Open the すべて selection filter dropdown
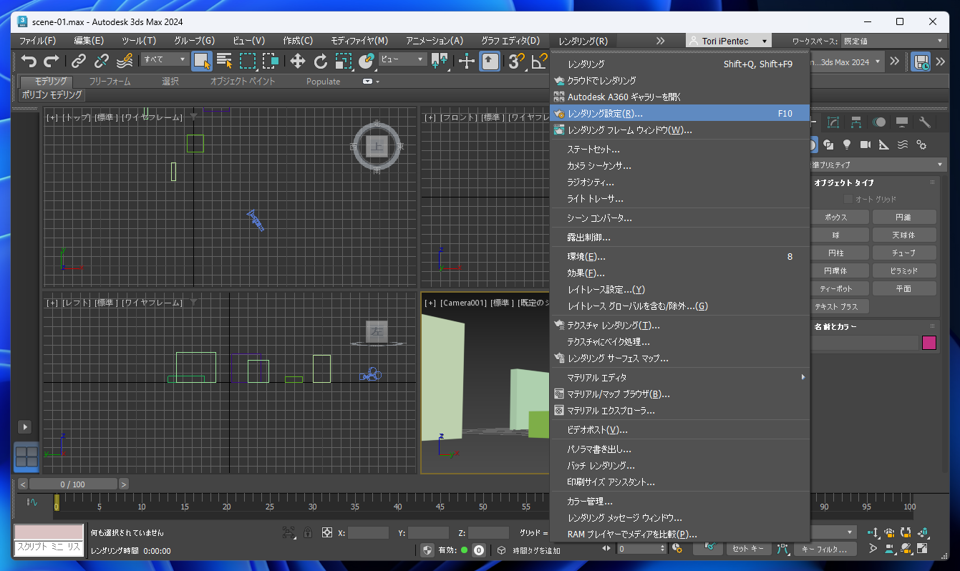The width and height of the screenshot is (960, 571). click(x=165, y=60)
